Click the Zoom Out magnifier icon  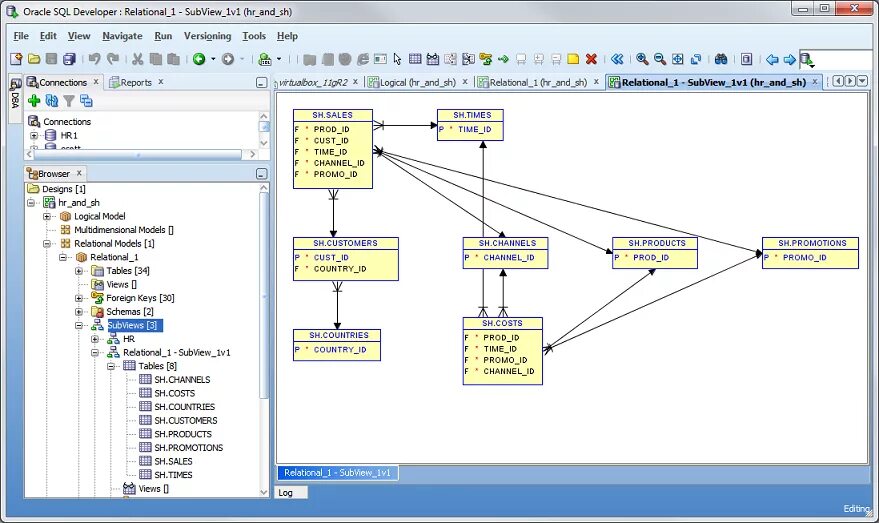pyautogui.click(x=660, y=59)
